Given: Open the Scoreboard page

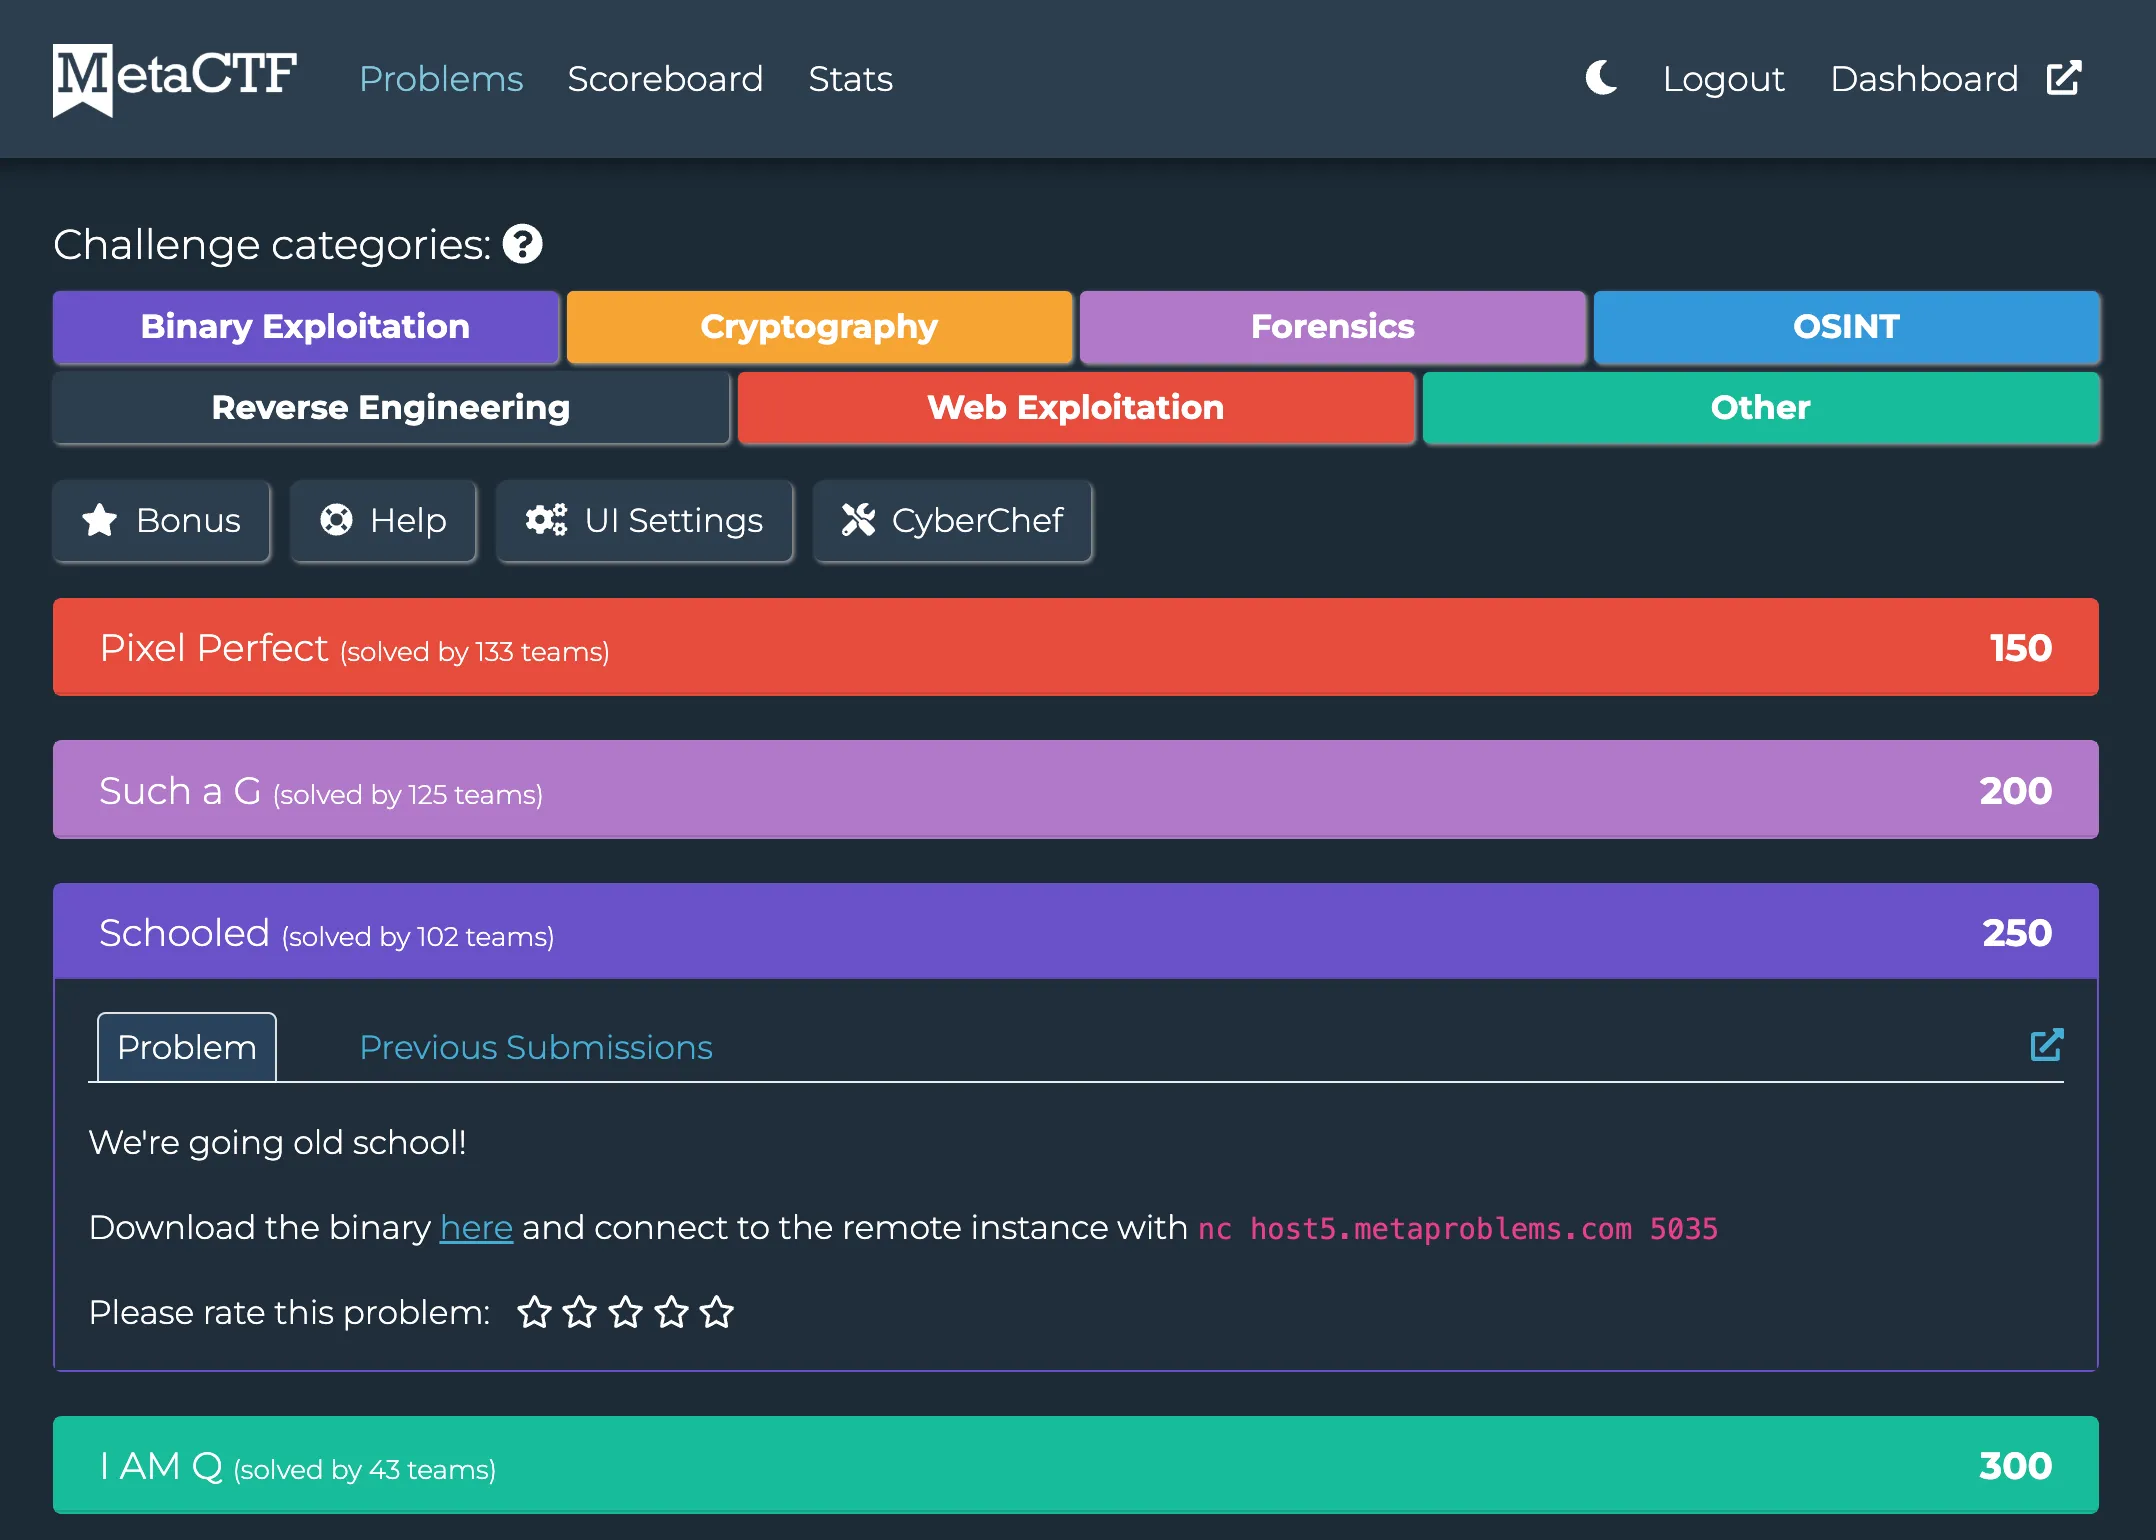Looking at the screenshot, I should (x=665, y=79).
